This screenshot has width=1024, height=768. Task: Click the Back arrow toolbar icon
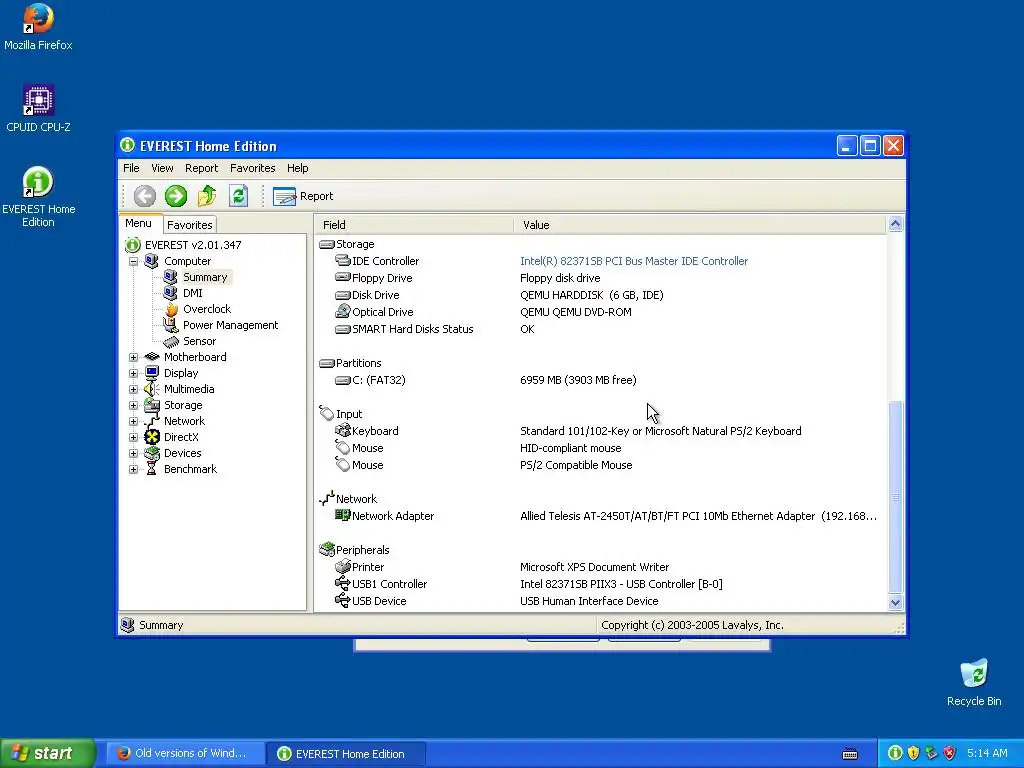144,196
